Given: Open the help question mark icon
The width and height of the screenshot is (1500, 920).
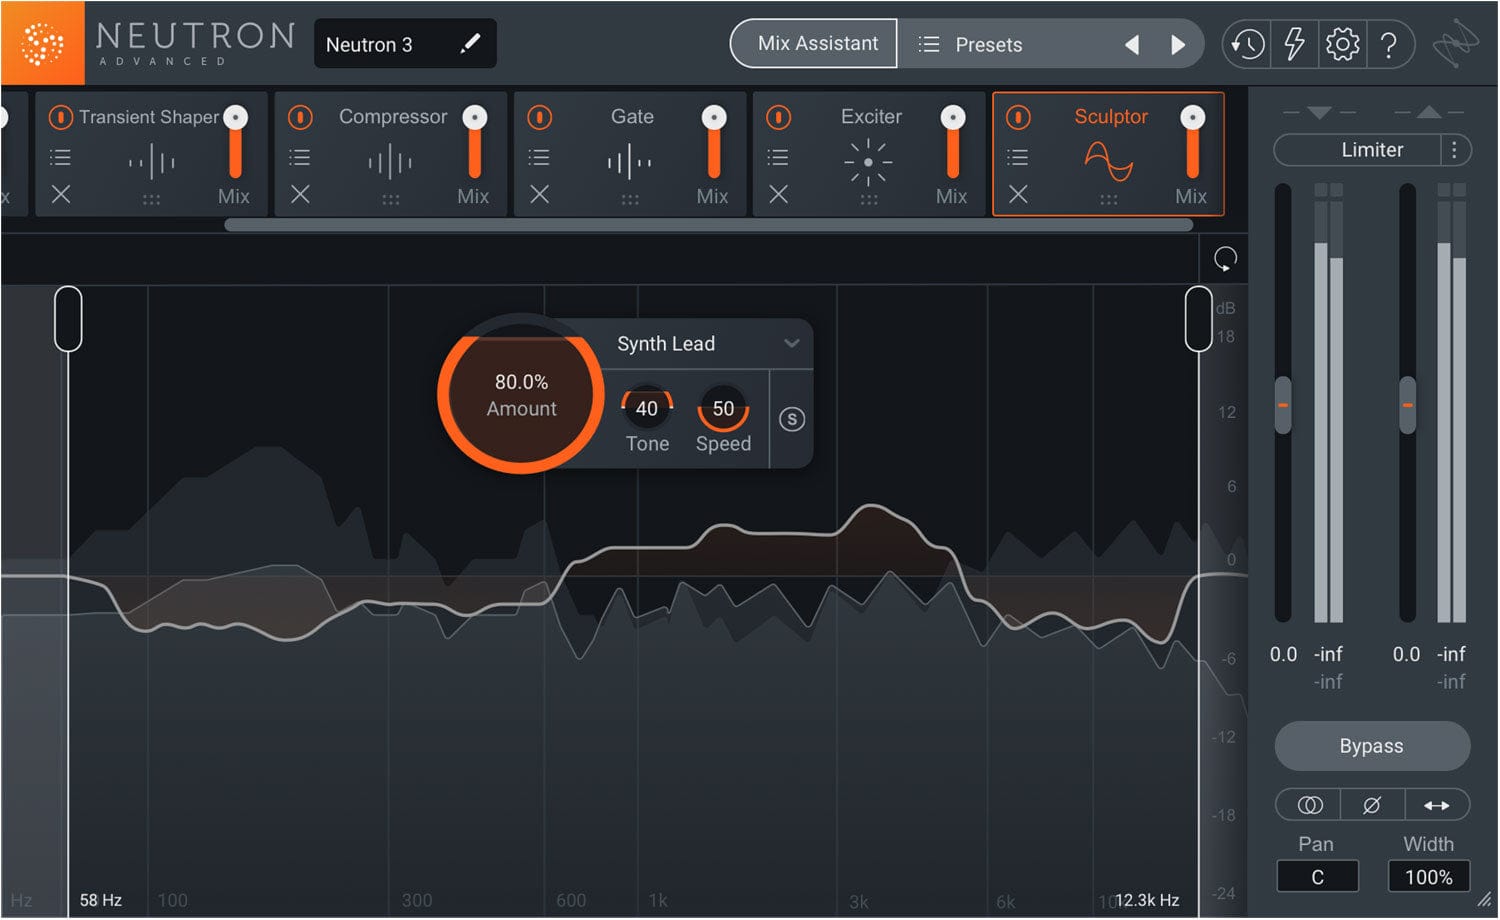Looking at the screenshot, I should point(1389,45).
